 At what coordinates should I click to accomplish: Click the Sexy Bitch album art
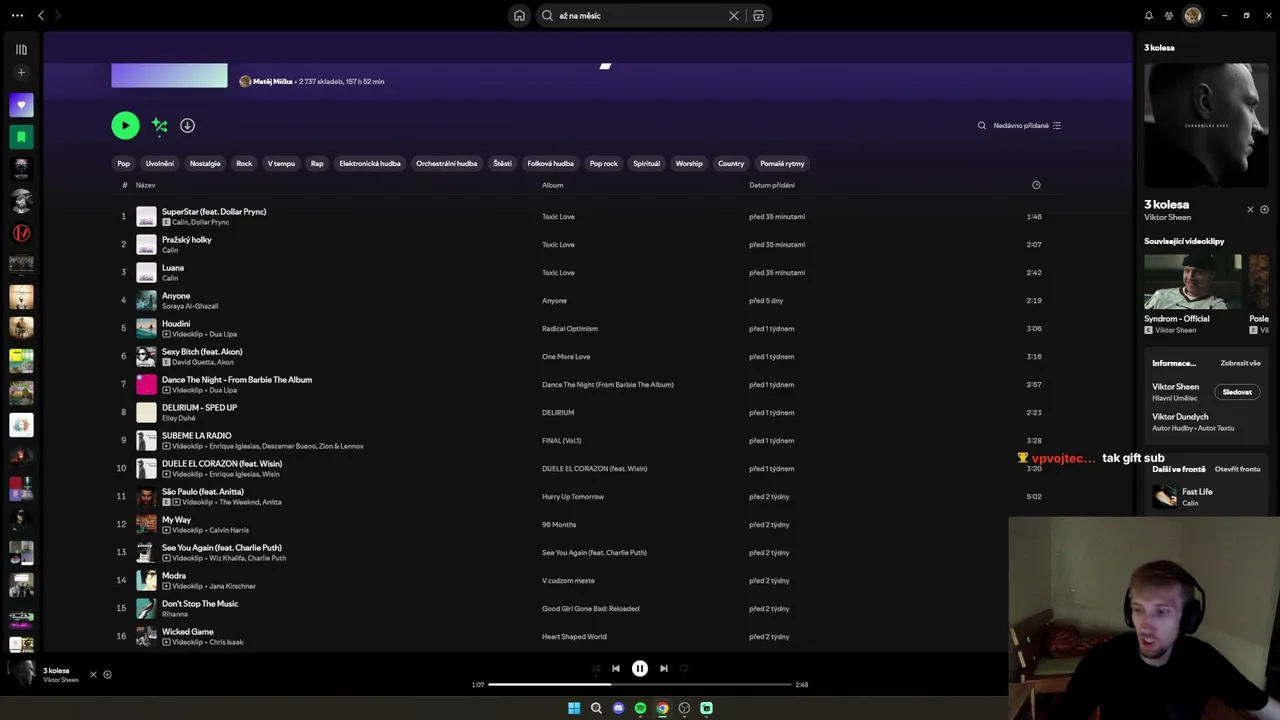[147, 356]
